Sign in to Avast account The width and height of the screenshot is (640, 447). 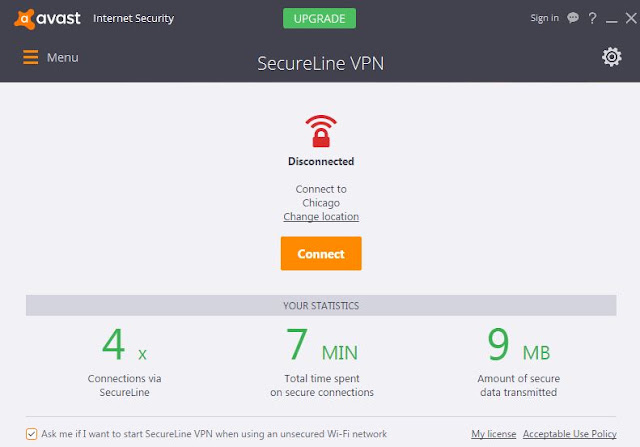pos(544,18)
